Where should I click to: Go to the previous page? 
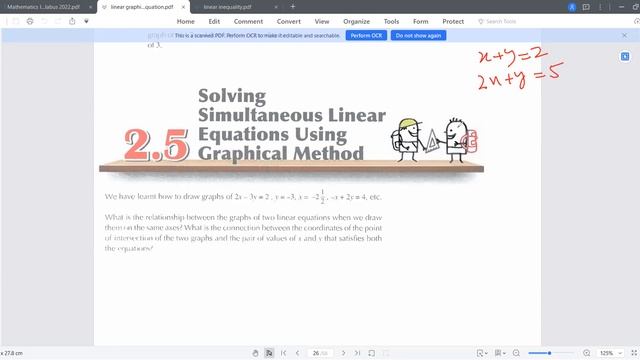click(298, 353)
